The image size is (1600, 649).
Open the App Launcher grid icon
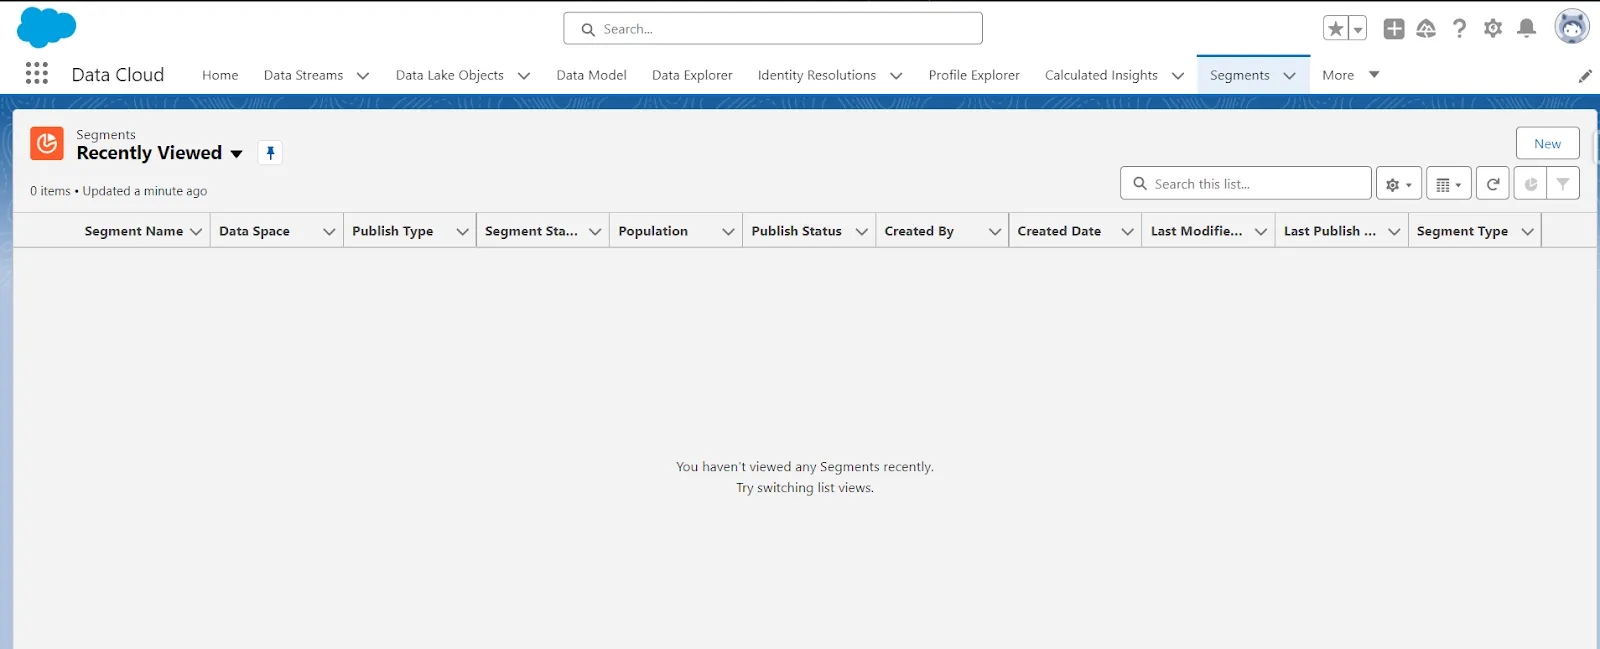37,74
